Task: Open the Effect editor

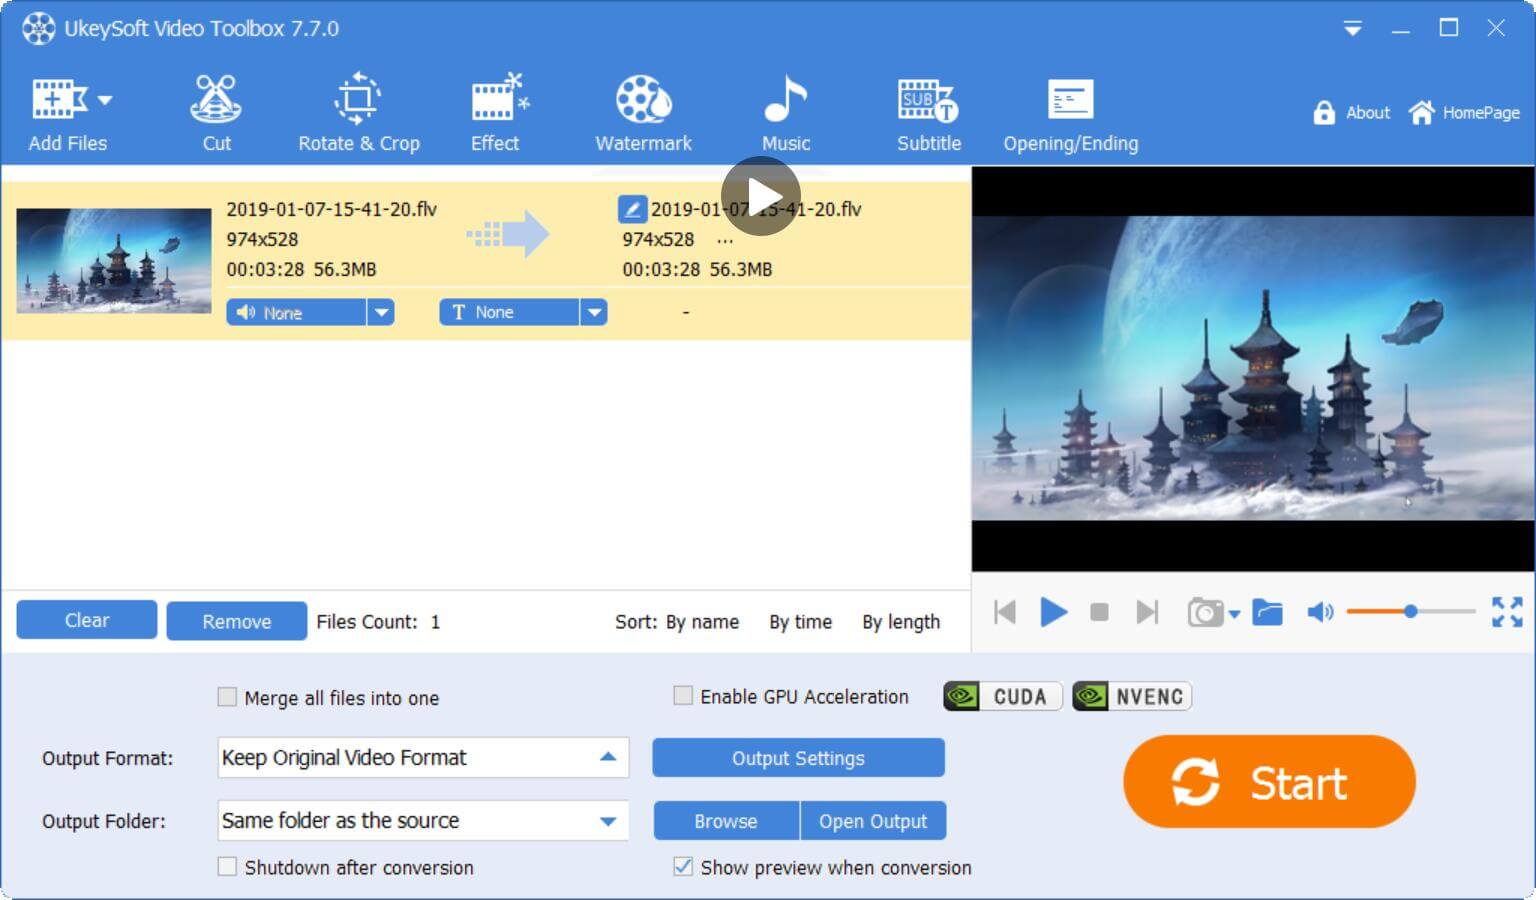Action: point(496,113)
